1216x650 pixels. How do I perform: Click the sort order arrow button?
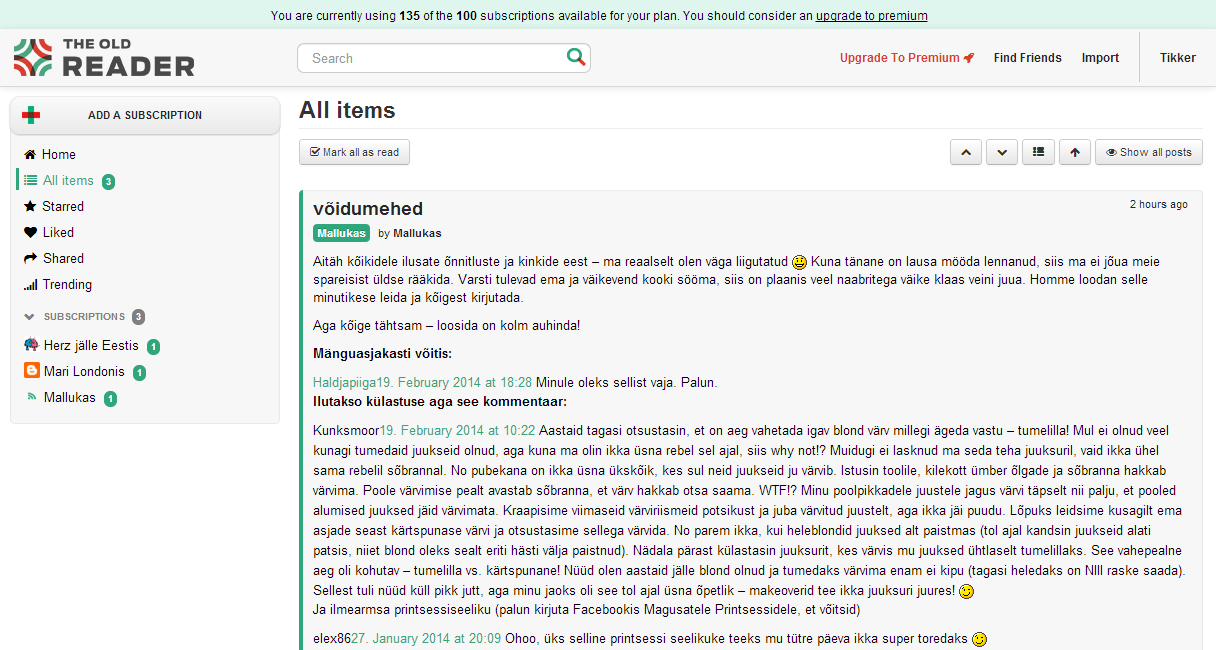[1074, 152]
